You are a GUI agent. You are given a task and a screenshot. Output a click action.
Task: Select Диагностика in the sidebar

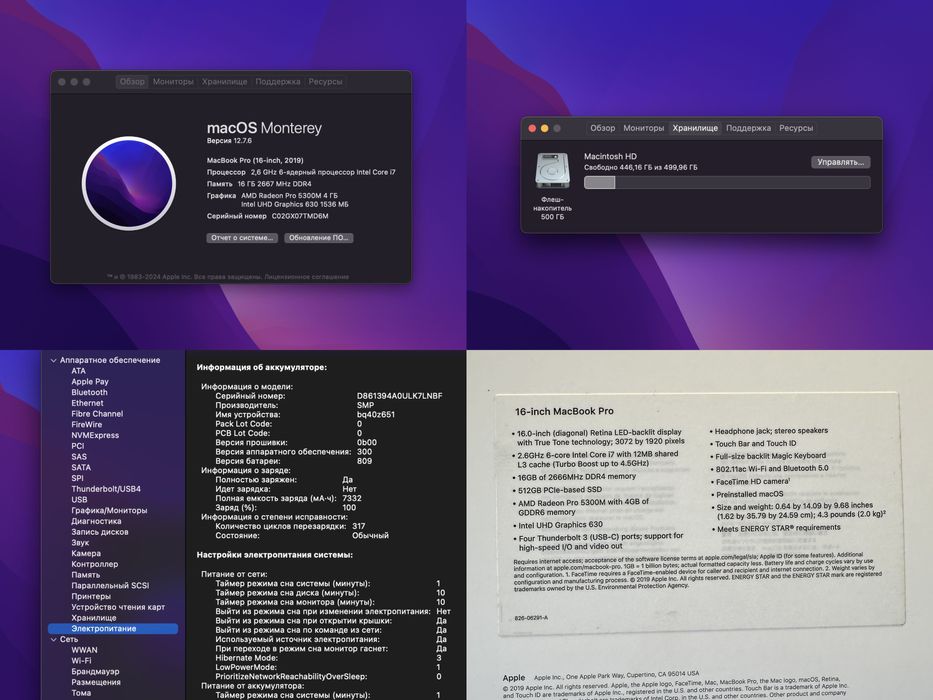(x=96, y=521)
